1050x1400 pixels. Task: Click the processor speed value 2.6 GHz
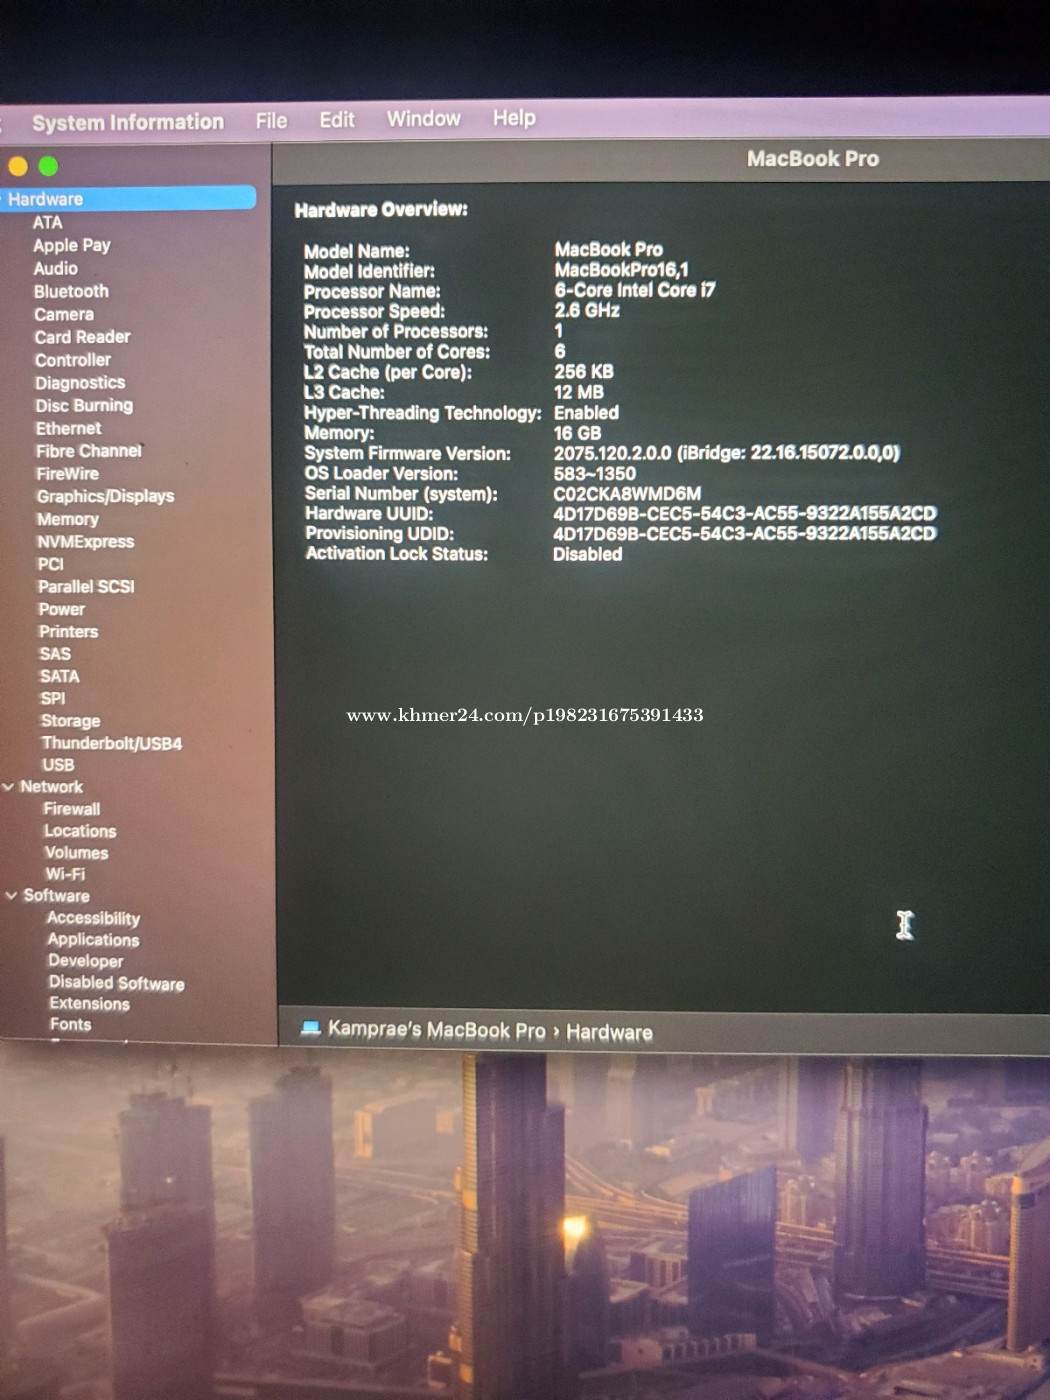click(x=587, y=311)
